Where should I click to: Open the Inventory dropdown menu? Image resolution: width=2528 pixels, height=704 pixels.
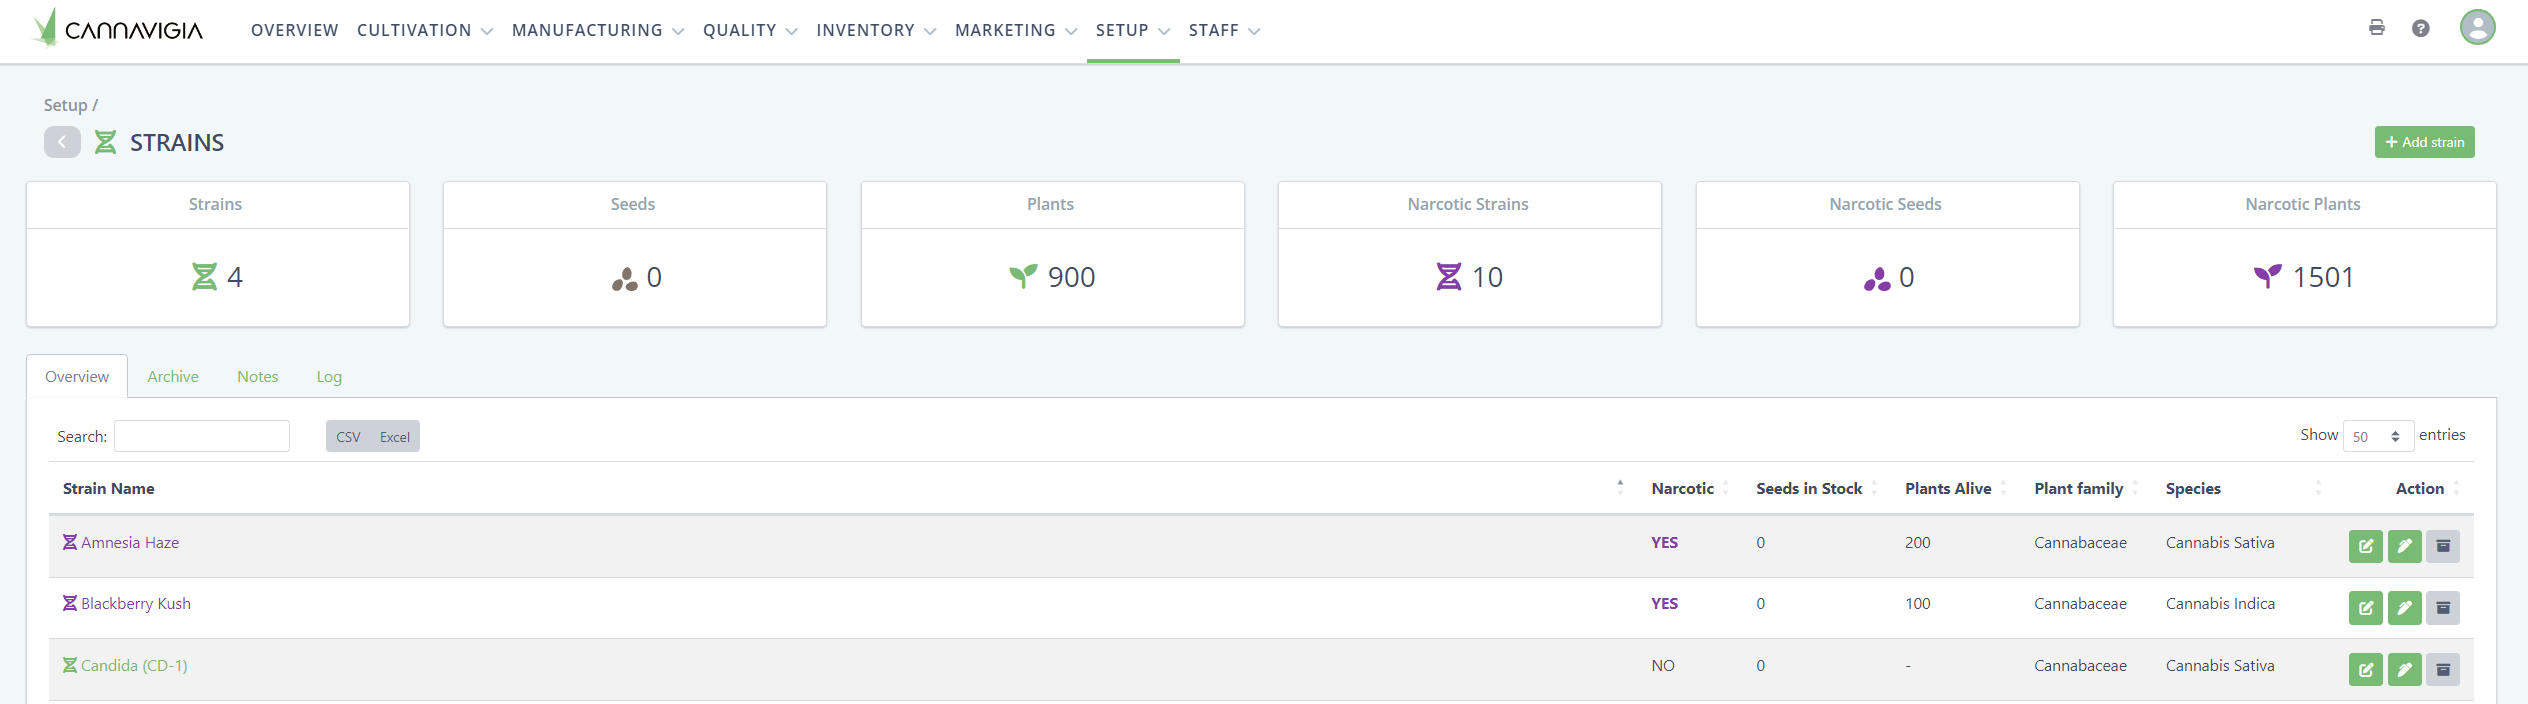pyautogui.click(x=875, y=31)
